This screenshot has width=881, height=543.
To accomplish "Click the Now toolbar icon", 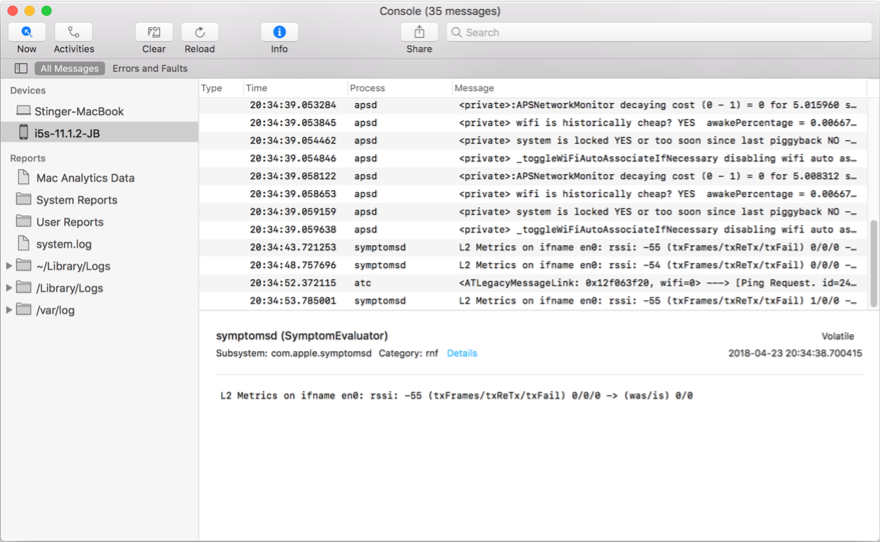I will click(26, 32).
